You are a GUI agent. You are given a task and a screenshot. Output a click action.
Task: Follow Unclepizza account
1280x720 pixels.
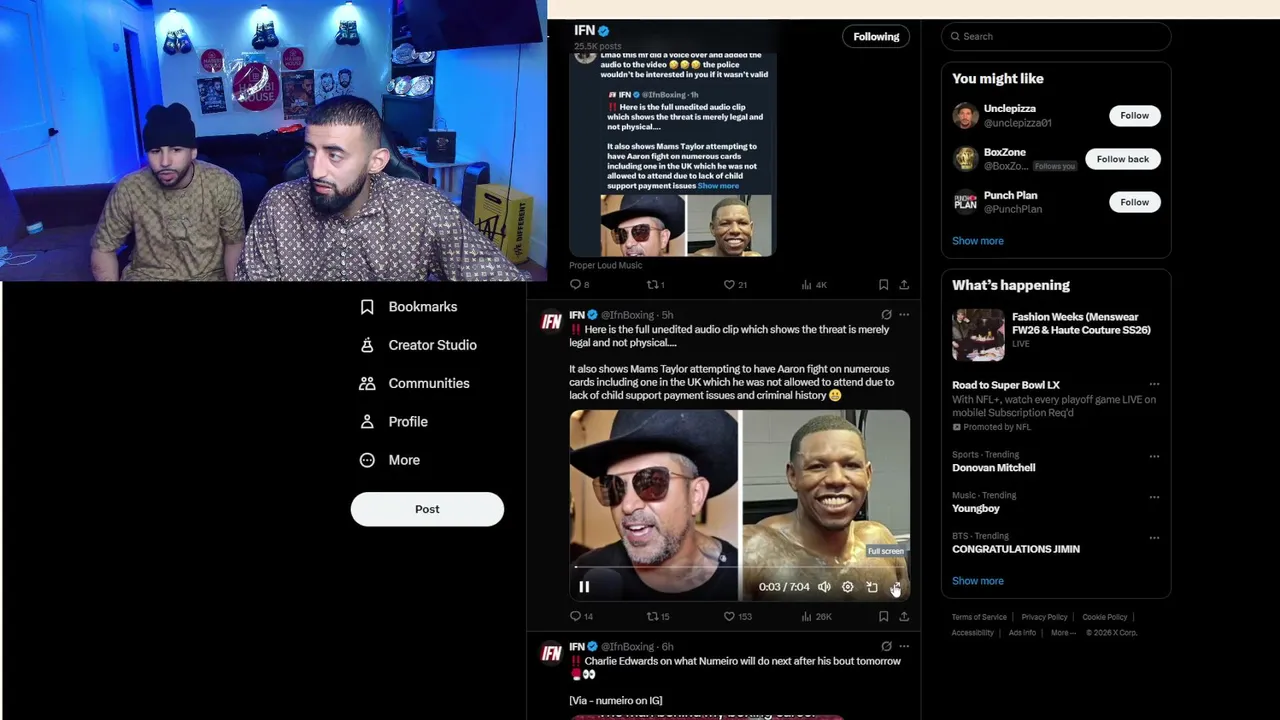1134,116
